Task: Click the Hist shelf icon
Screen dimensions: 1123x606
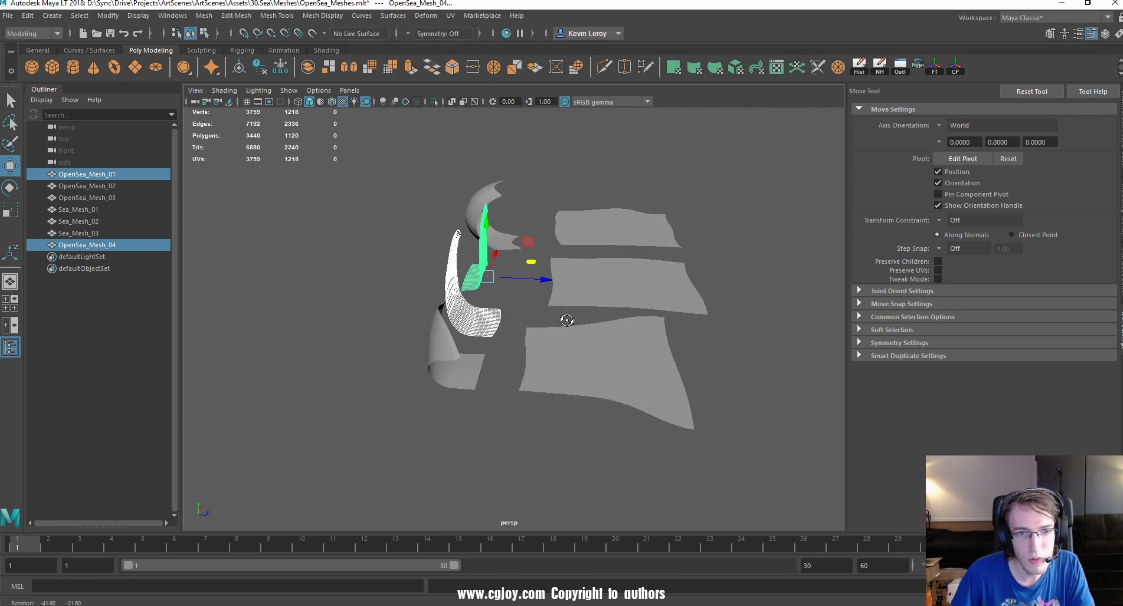Action: [x=859, y=67]
